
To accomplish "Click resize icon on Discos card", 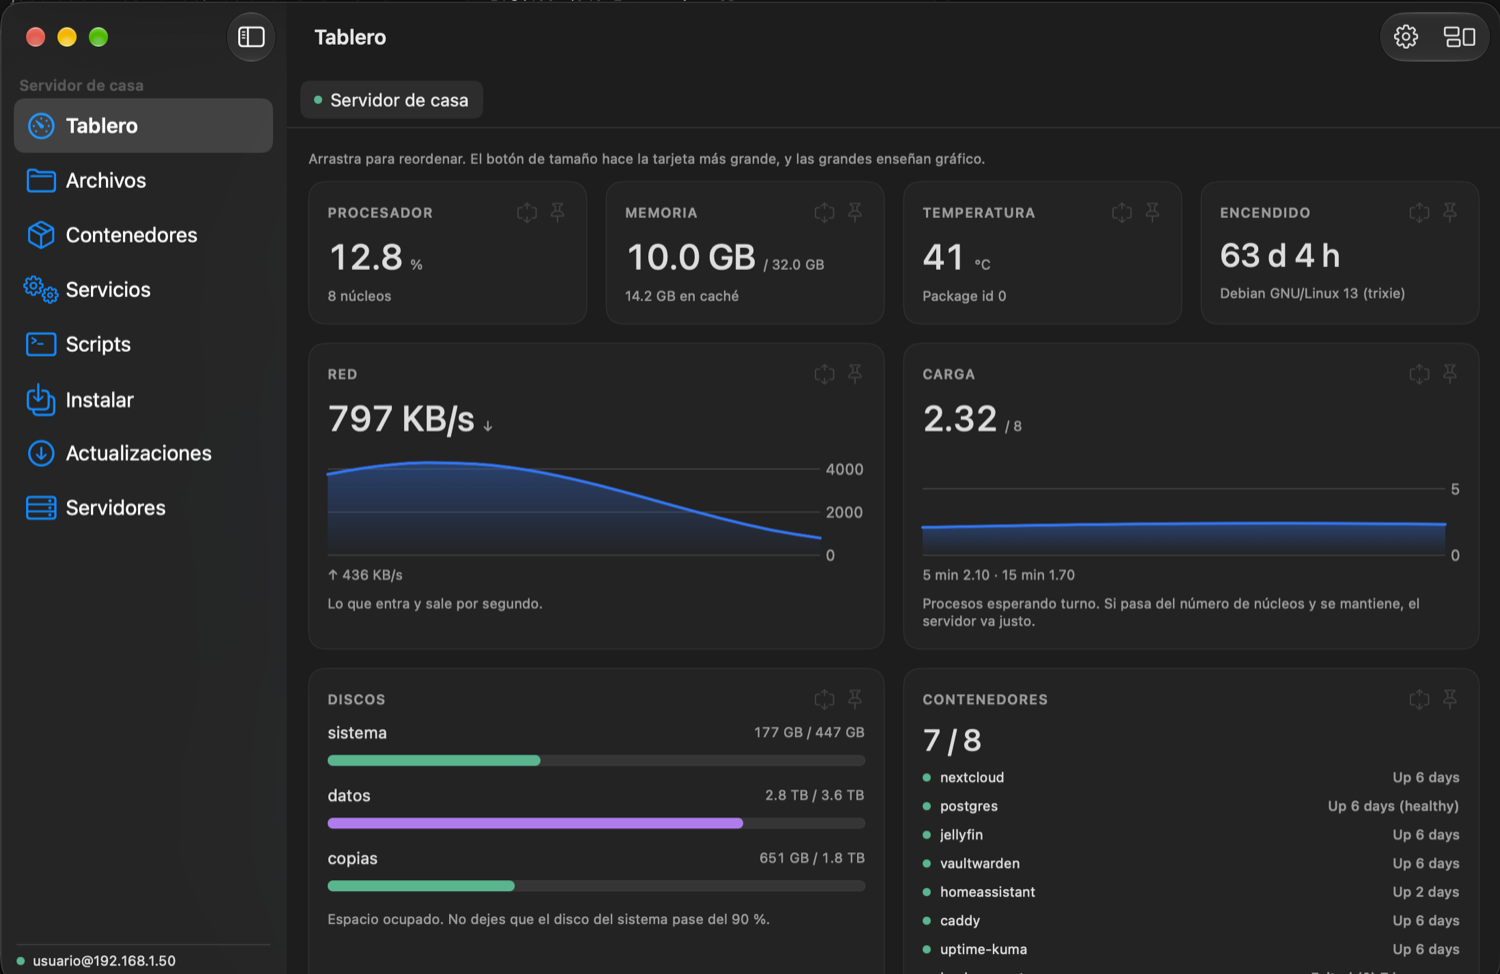I will click(x=824, y=699).
